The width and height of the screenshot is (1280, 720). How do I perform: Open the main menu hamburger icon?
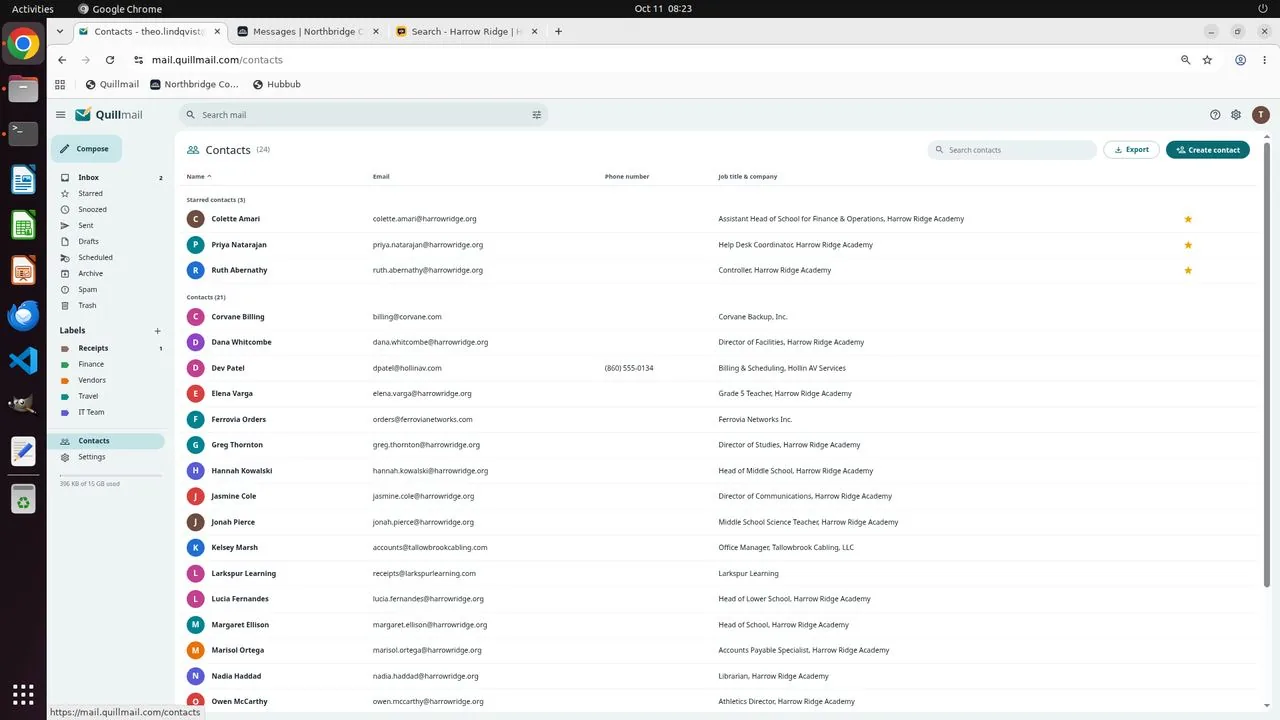coord(61,115)
